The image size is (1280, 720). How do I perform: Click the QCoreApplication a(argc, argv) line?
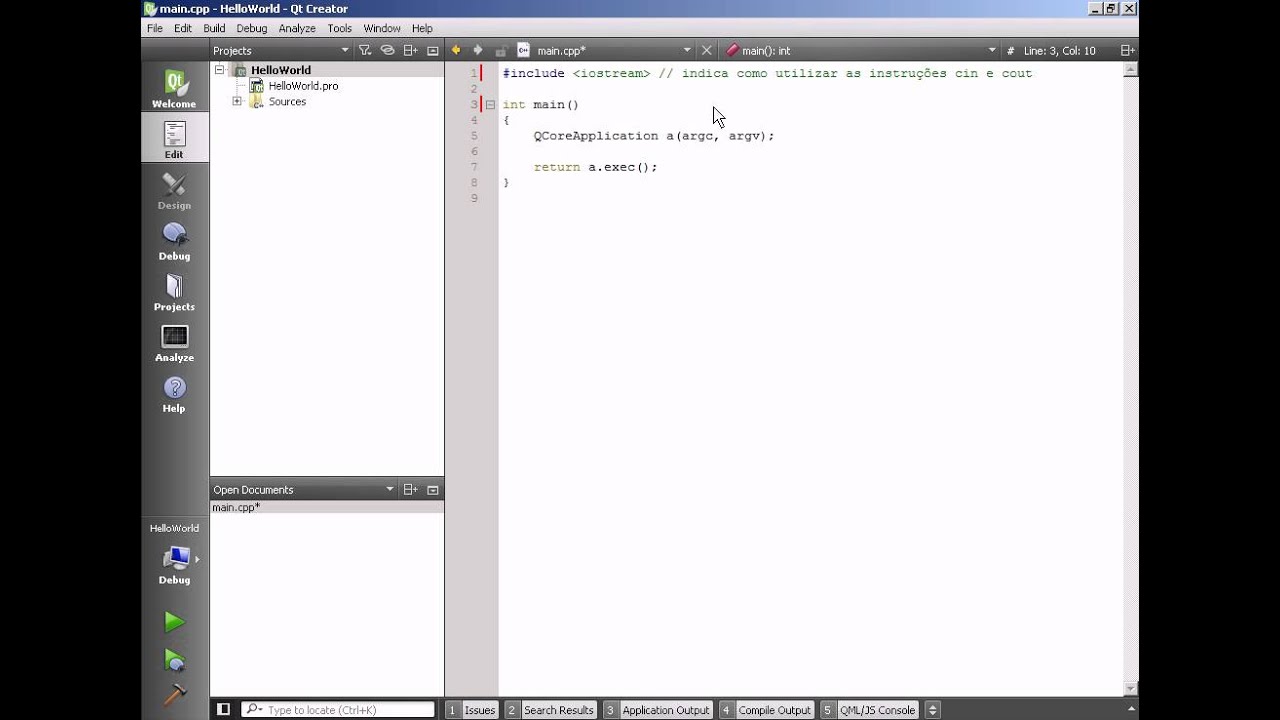(x=654, y=136)
